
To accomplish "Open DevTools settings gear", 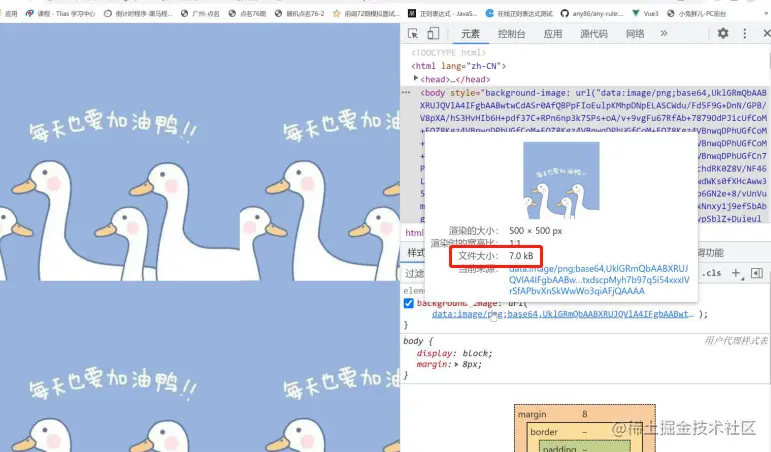I will pos(723,33).
